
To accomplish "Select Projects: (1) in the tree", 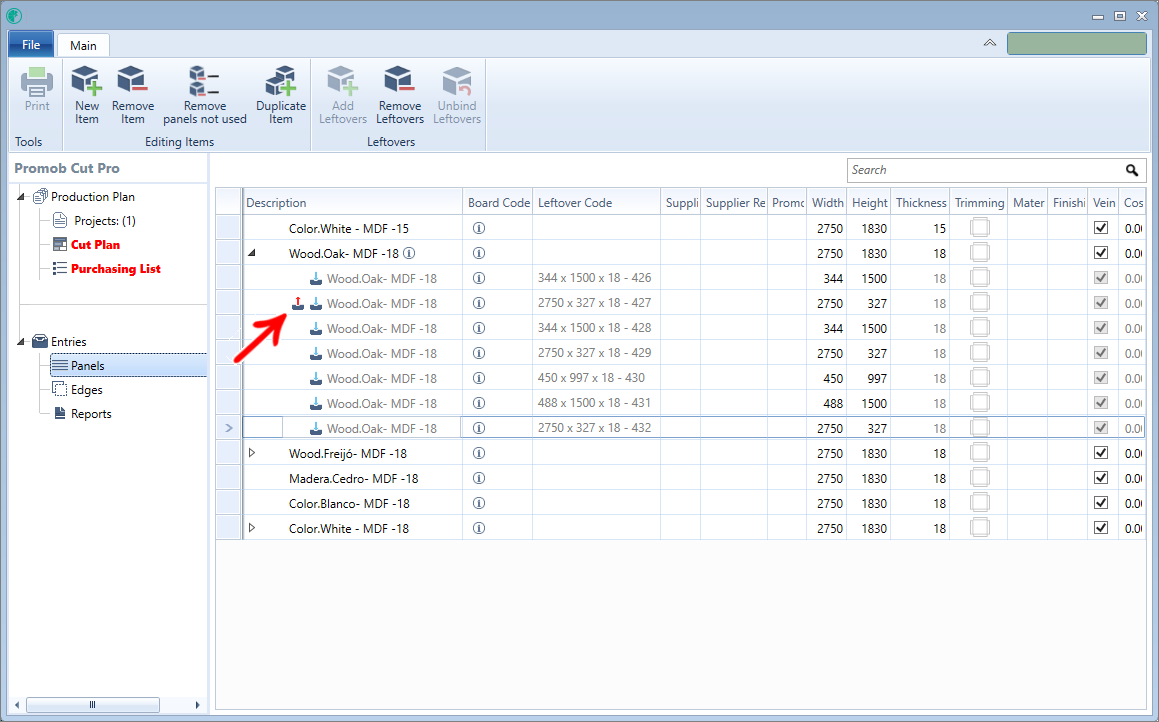I will 105,221.
